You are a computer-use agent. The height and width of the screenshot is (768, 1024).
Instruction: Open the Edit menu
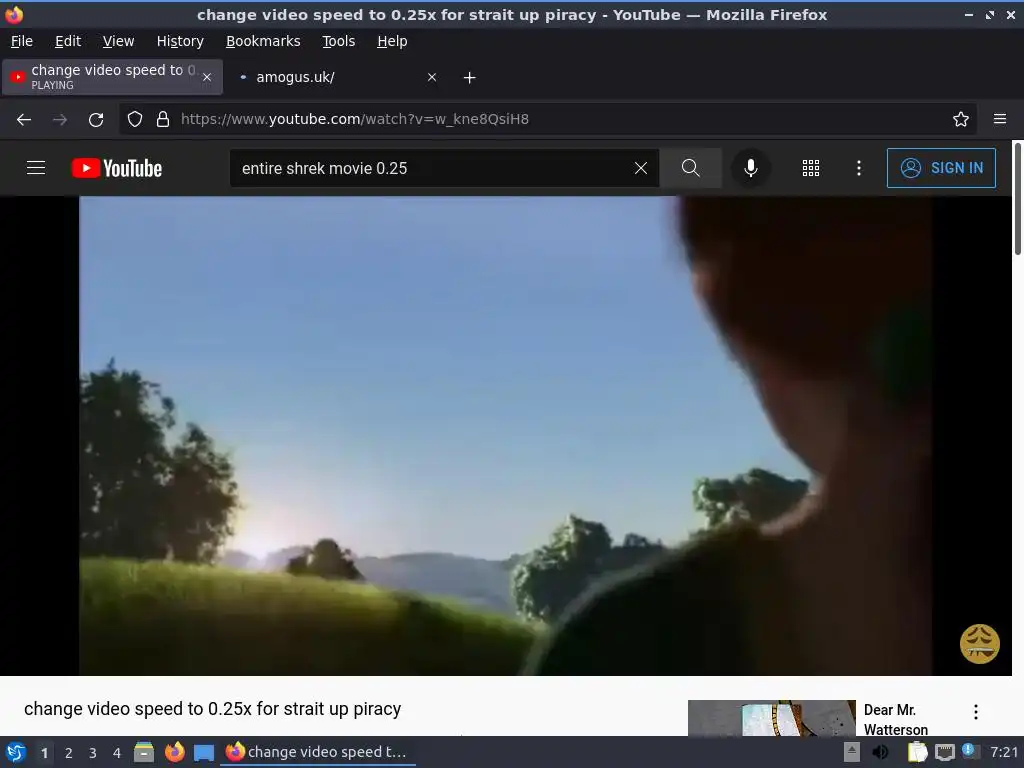(x=68, y=41)
